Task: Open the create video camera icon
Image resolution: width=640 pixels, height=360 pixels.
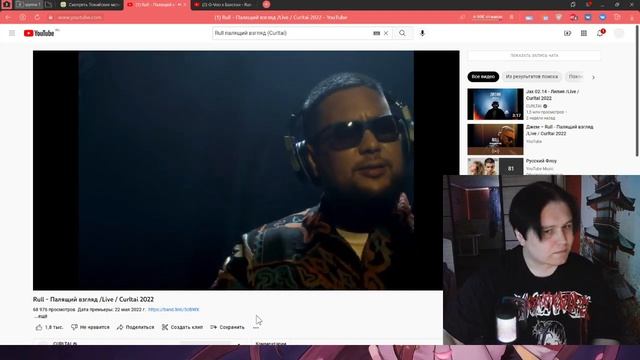Action: coord(568,33)
